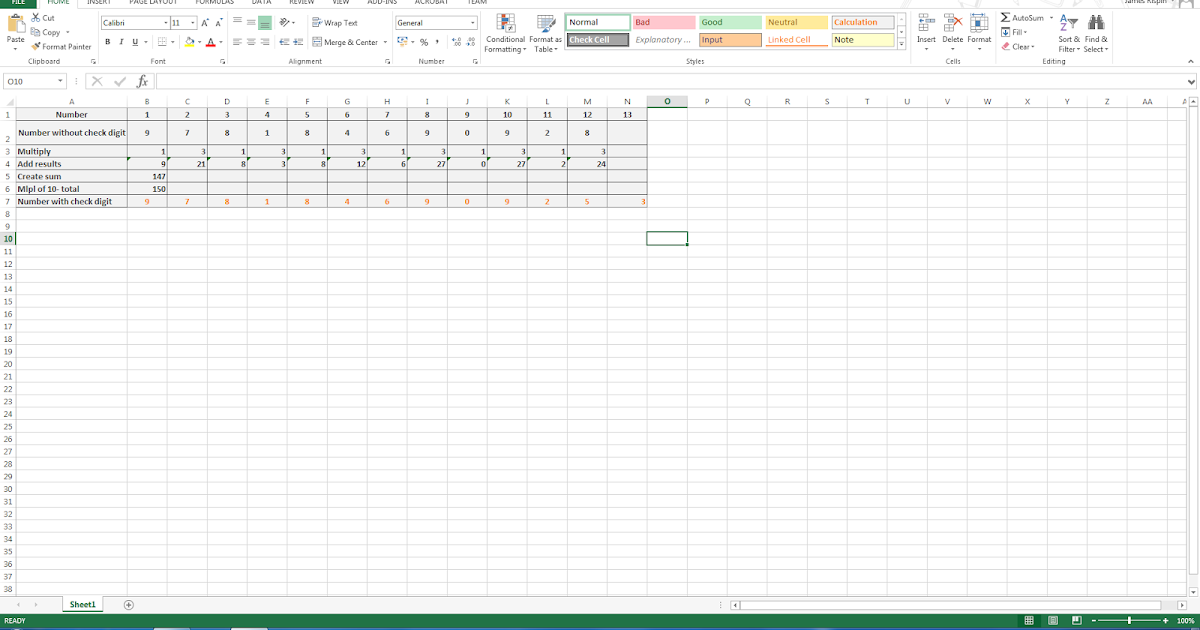Switch to Page Layout view in status bar
1200x630 pixels.
pyautogui.click(x=1052, y=621)
